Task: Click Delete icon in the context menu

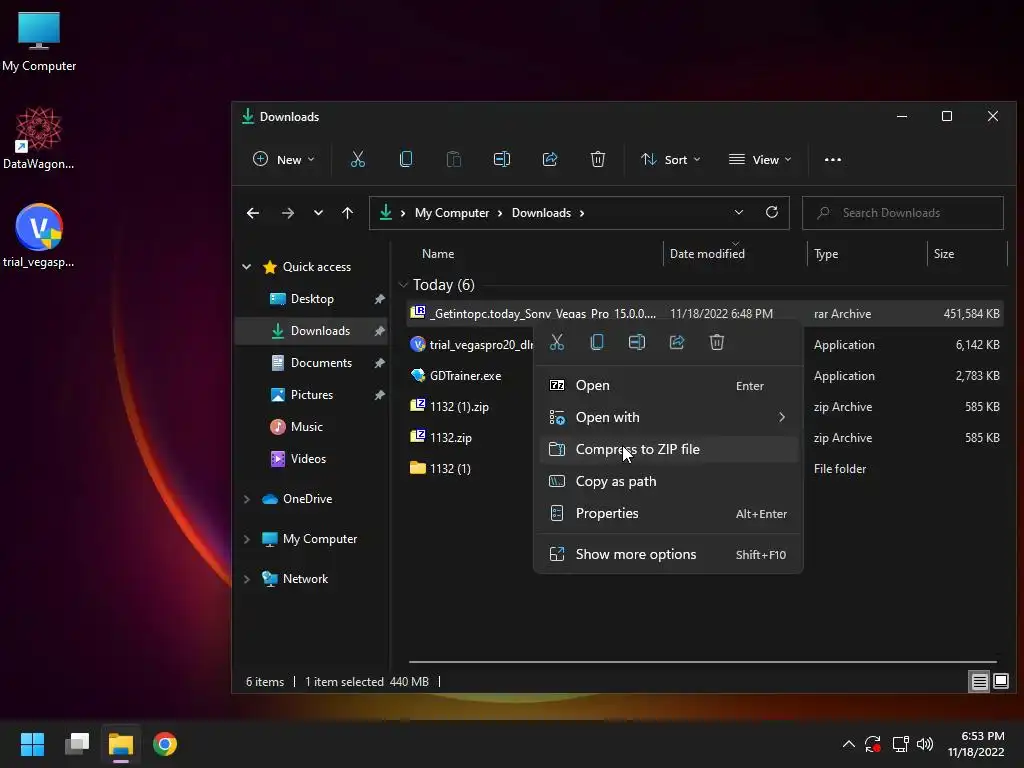Action: pyautogui.click(x=716, y=342)
